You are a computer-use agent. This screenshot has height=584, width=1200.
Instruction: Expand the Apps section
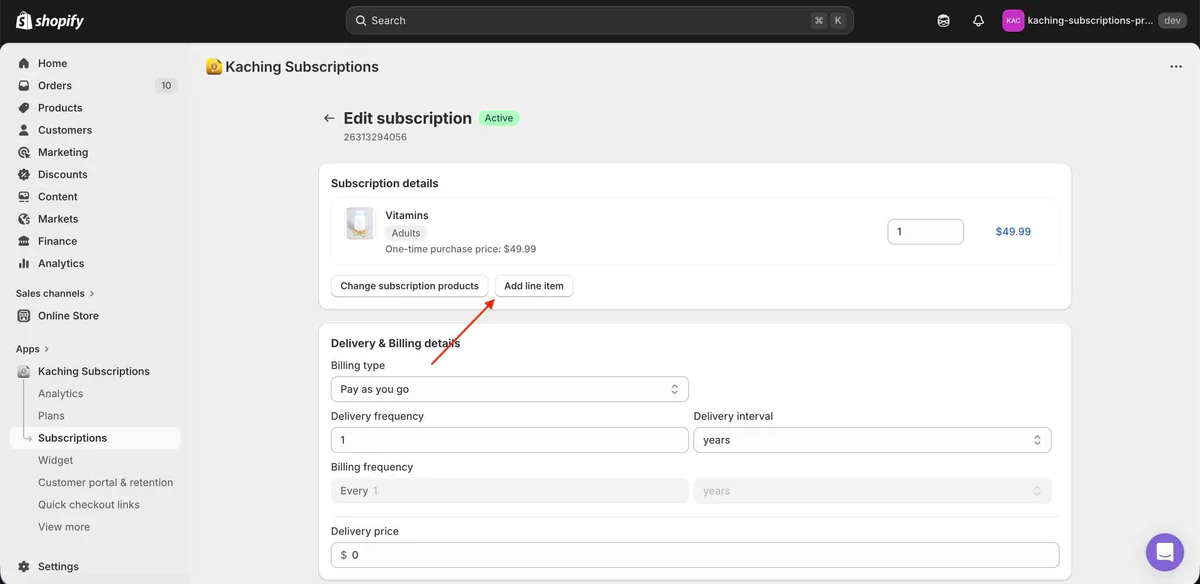click(x=33, y=349)
